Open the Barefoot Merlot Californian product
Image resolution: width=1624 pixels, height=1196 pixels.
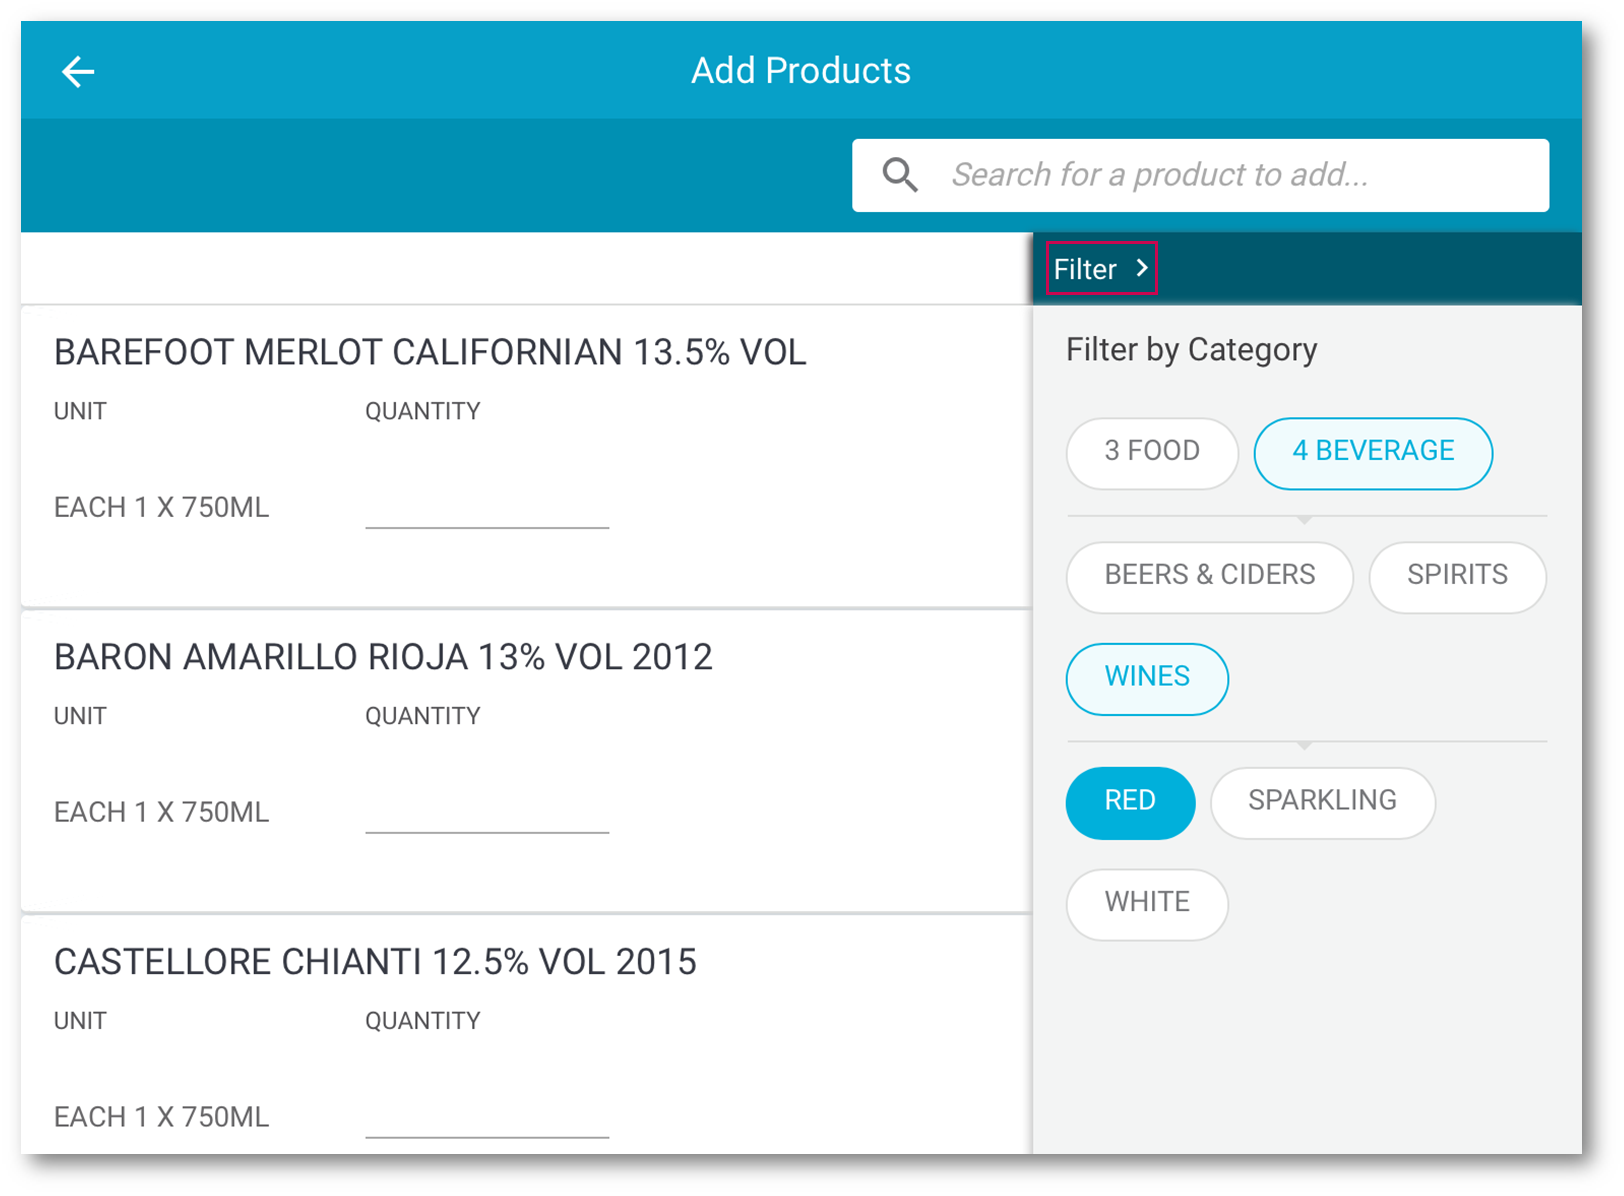[x=430, y=353]
